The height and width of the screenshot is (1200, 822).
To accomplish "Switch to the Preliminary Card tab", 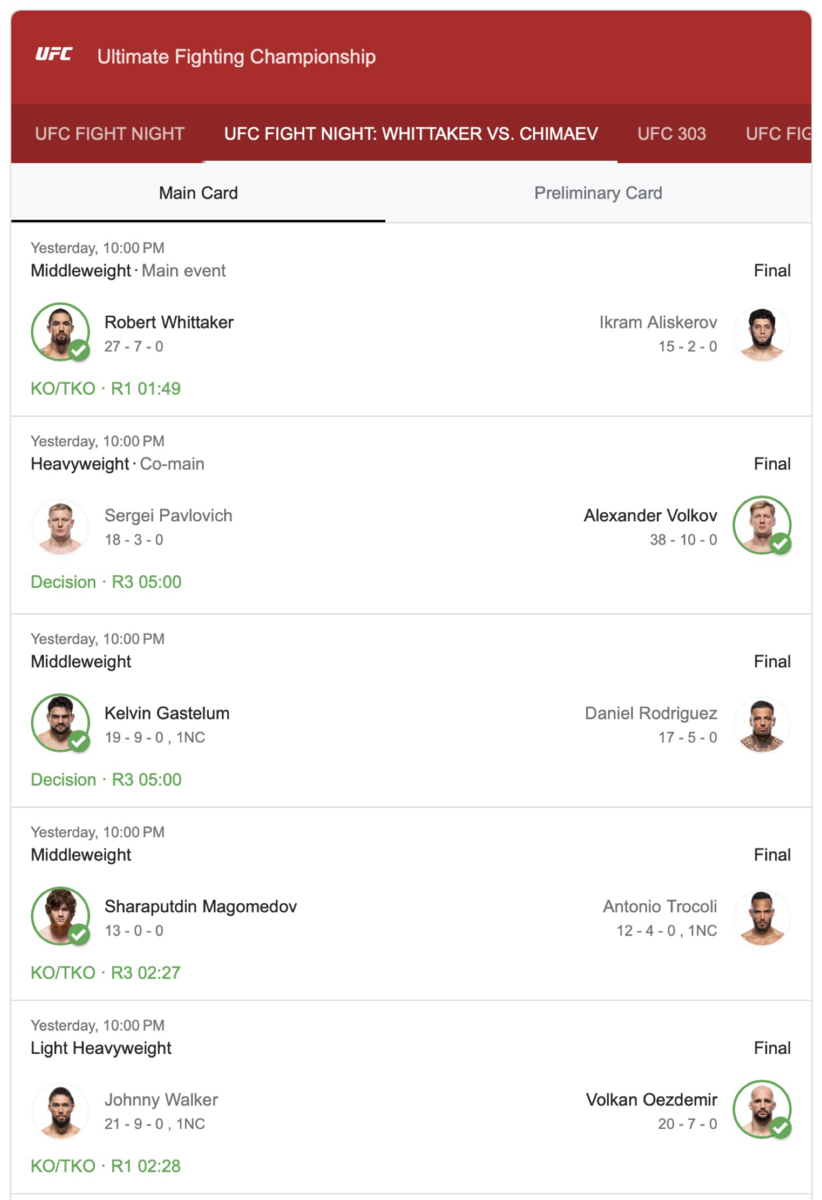I will (598, 193).
